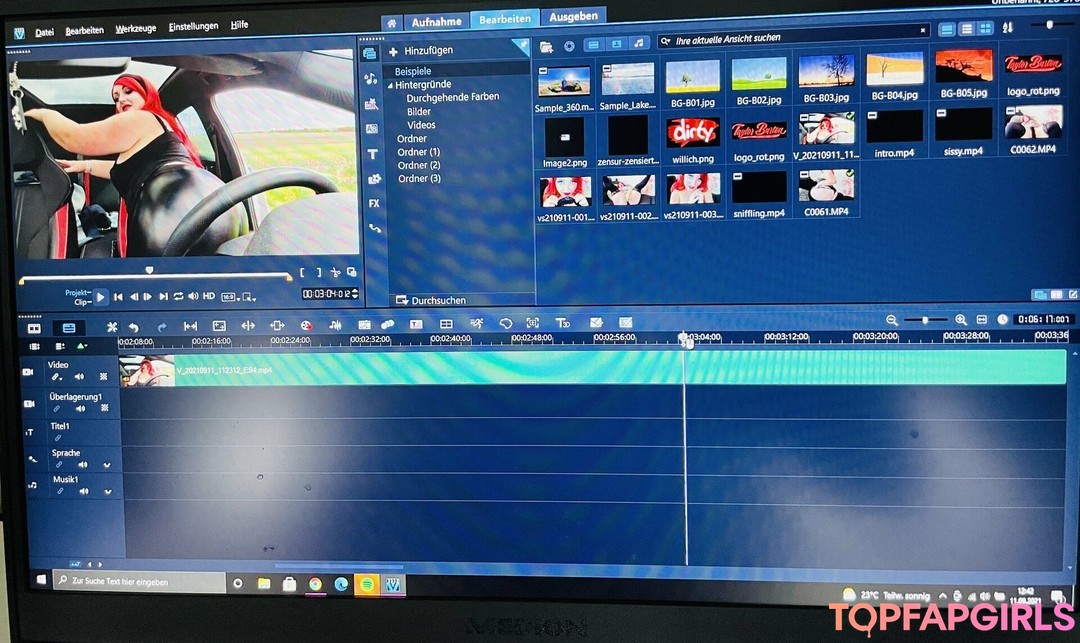
Task: Expand the Musik1 track chevron
Action: (106, 491)
